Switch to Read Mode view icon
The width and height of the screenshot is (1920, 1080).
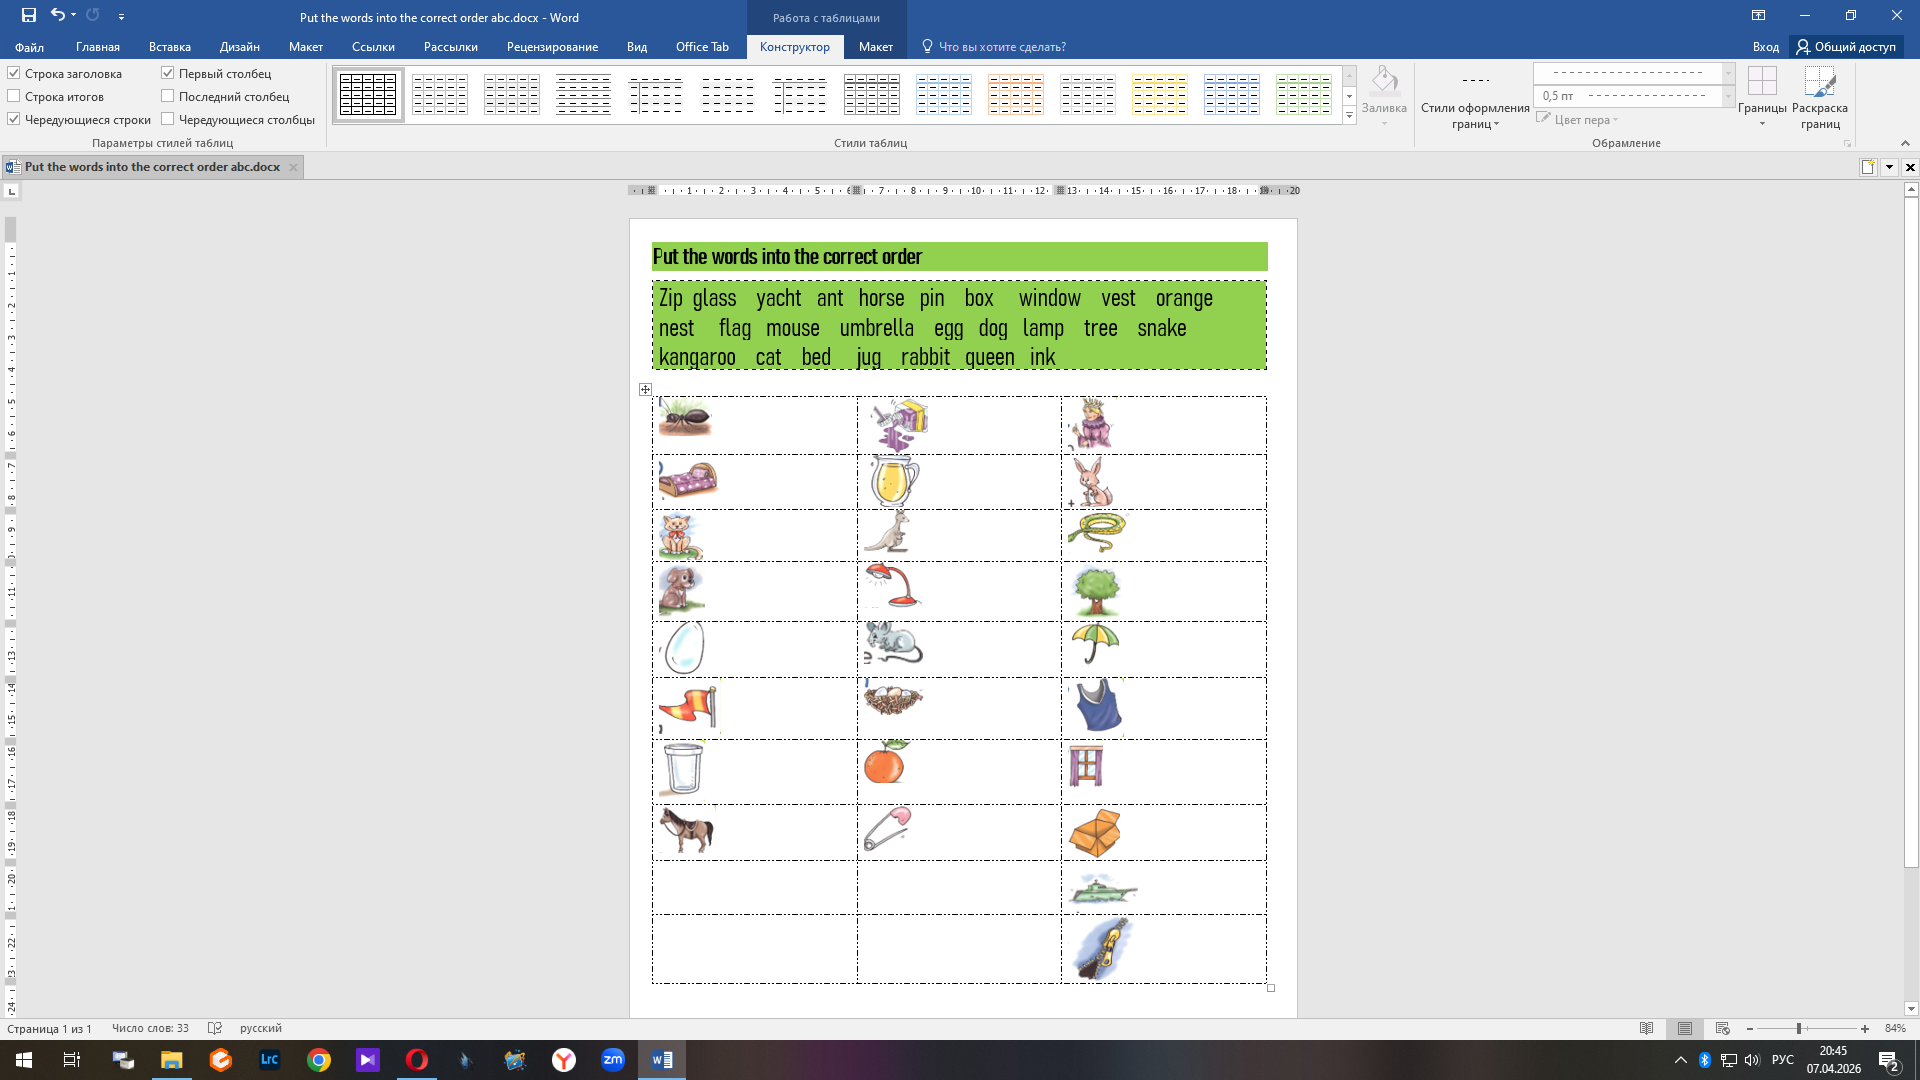pos(1647,1028)
